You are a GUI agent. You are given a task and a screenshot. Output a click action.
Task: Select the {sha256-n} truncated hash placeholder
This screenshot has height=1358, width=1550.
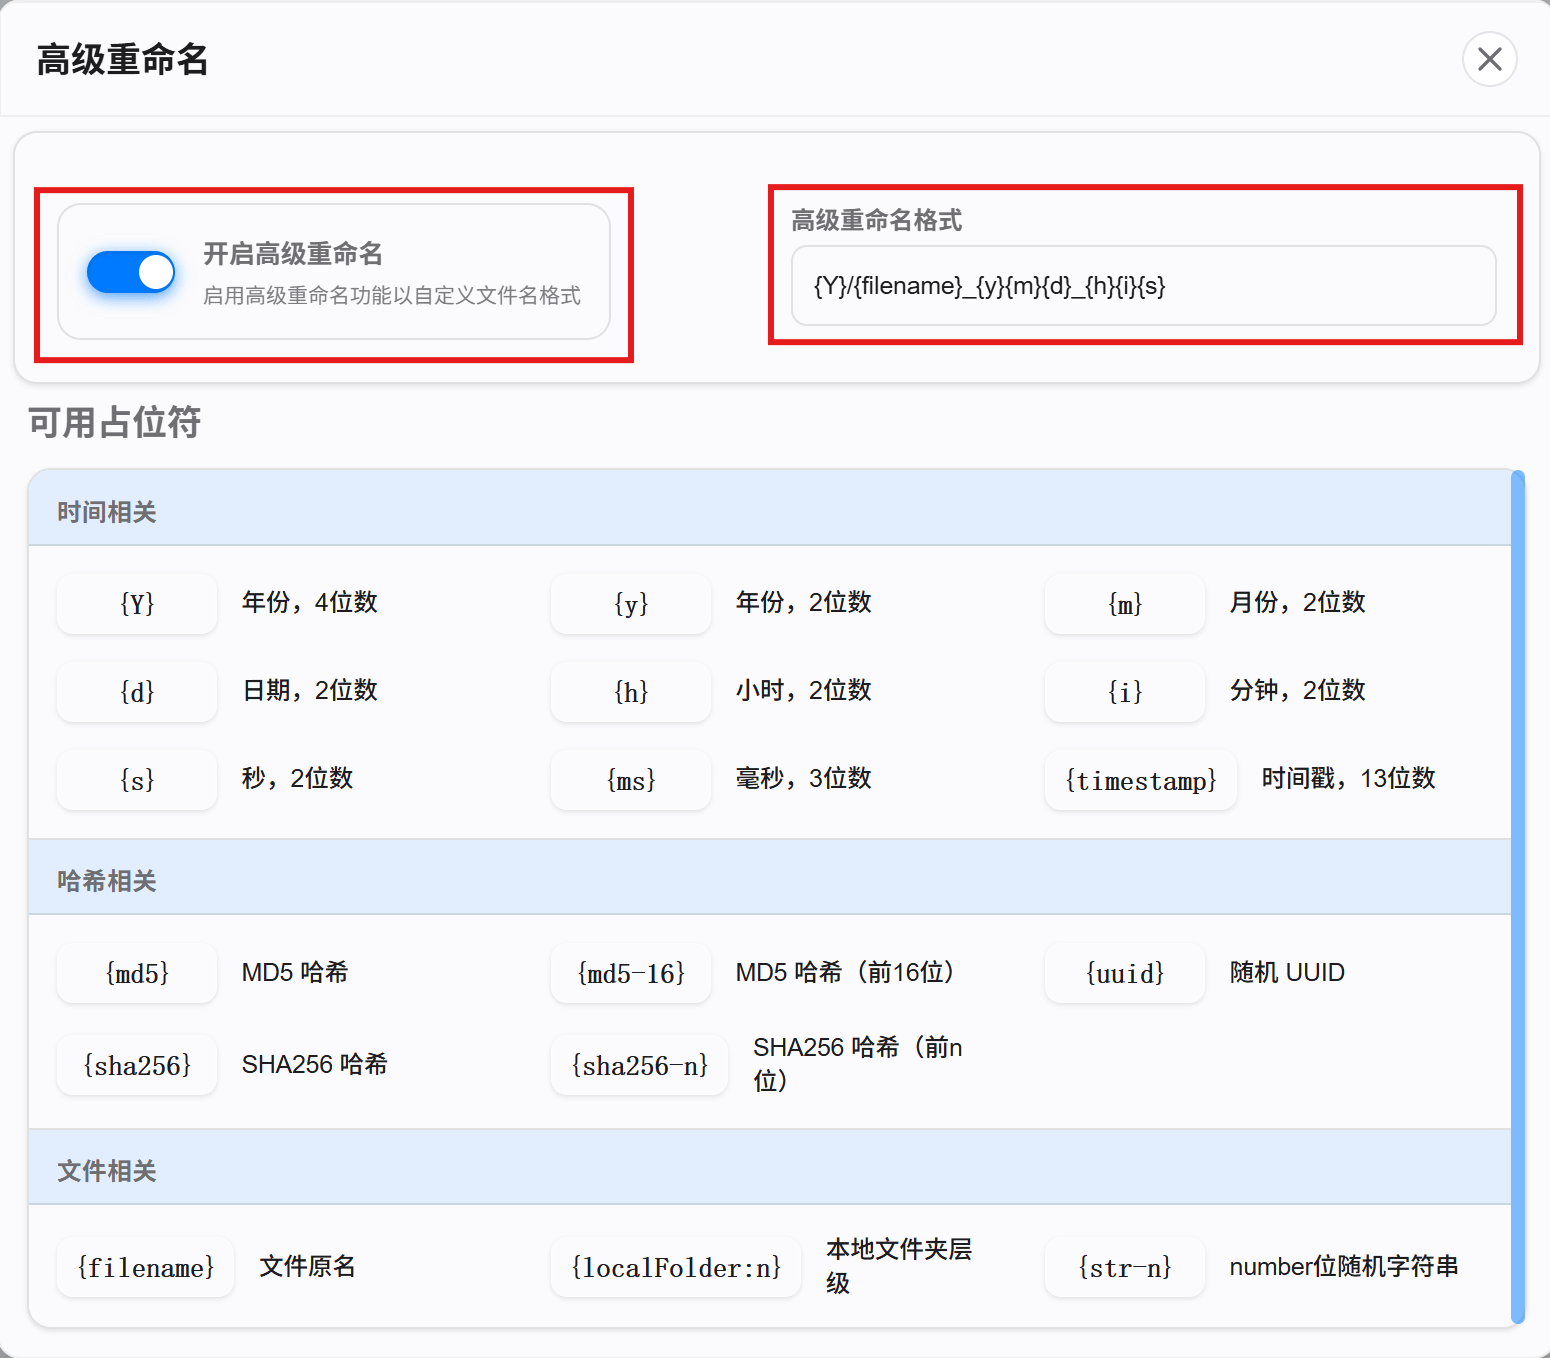click(x=639, y=1065)
